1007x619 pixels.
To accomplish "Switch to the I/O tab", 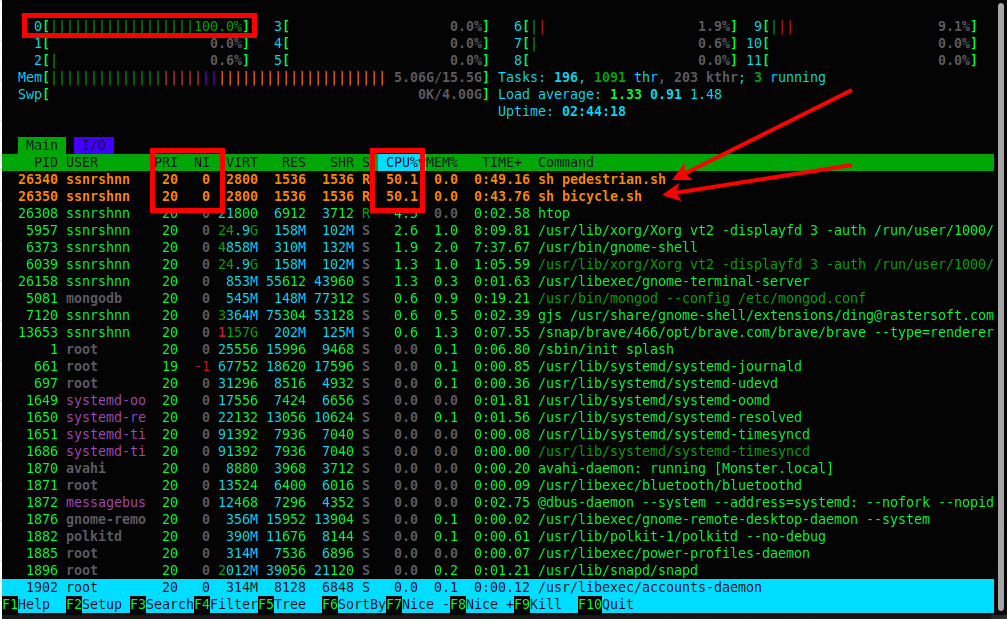I will pyautogui.click(x=94, y=144).
